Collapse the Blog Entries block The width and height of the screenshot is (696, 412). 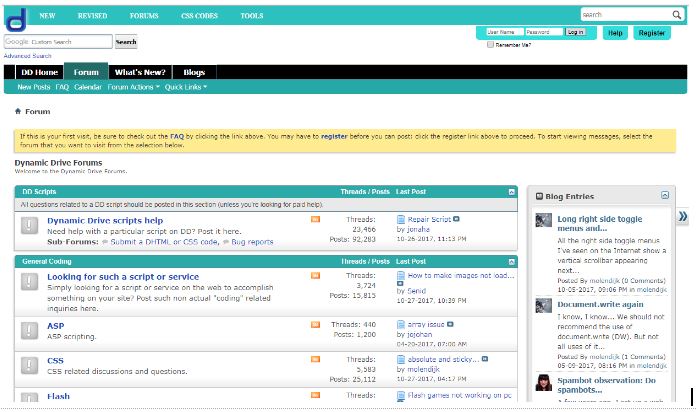click(x=664, y=195)
